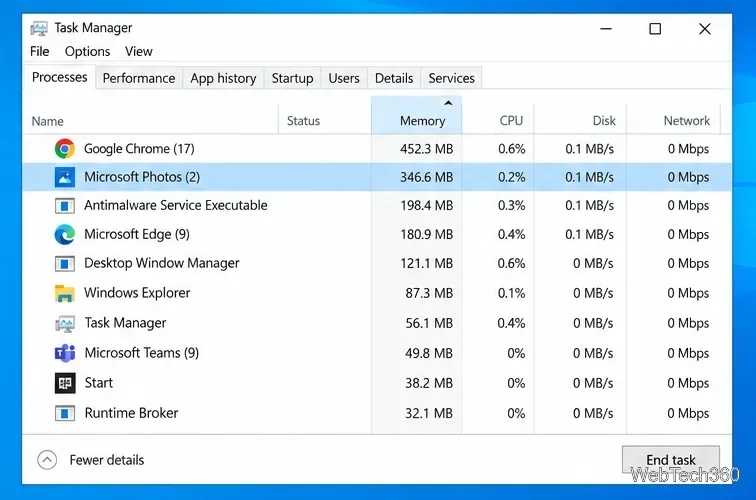The width and height of the screenshot is (756, 500).
Task: Click the Microsoft Photos app icon
Action: click(x=65, y=177)
